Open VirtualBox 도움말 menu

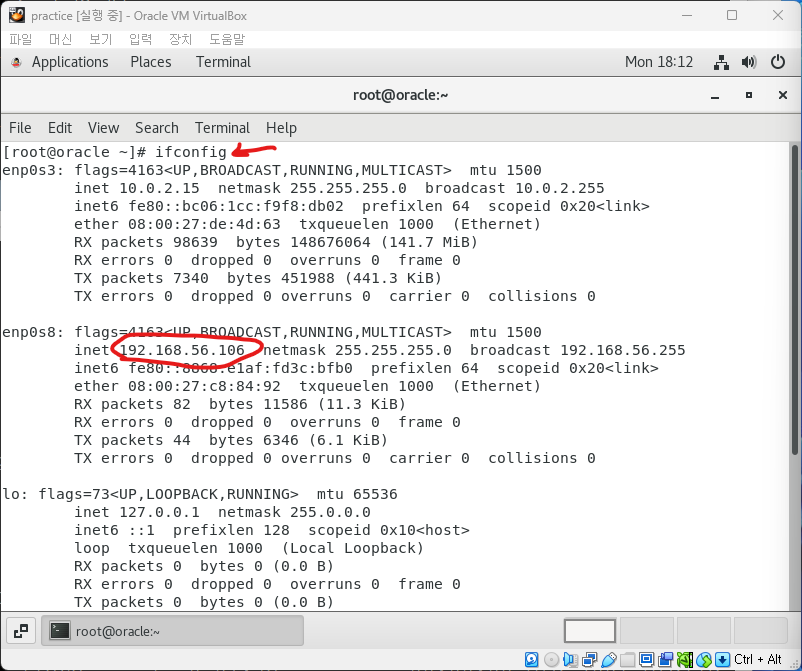227,39
